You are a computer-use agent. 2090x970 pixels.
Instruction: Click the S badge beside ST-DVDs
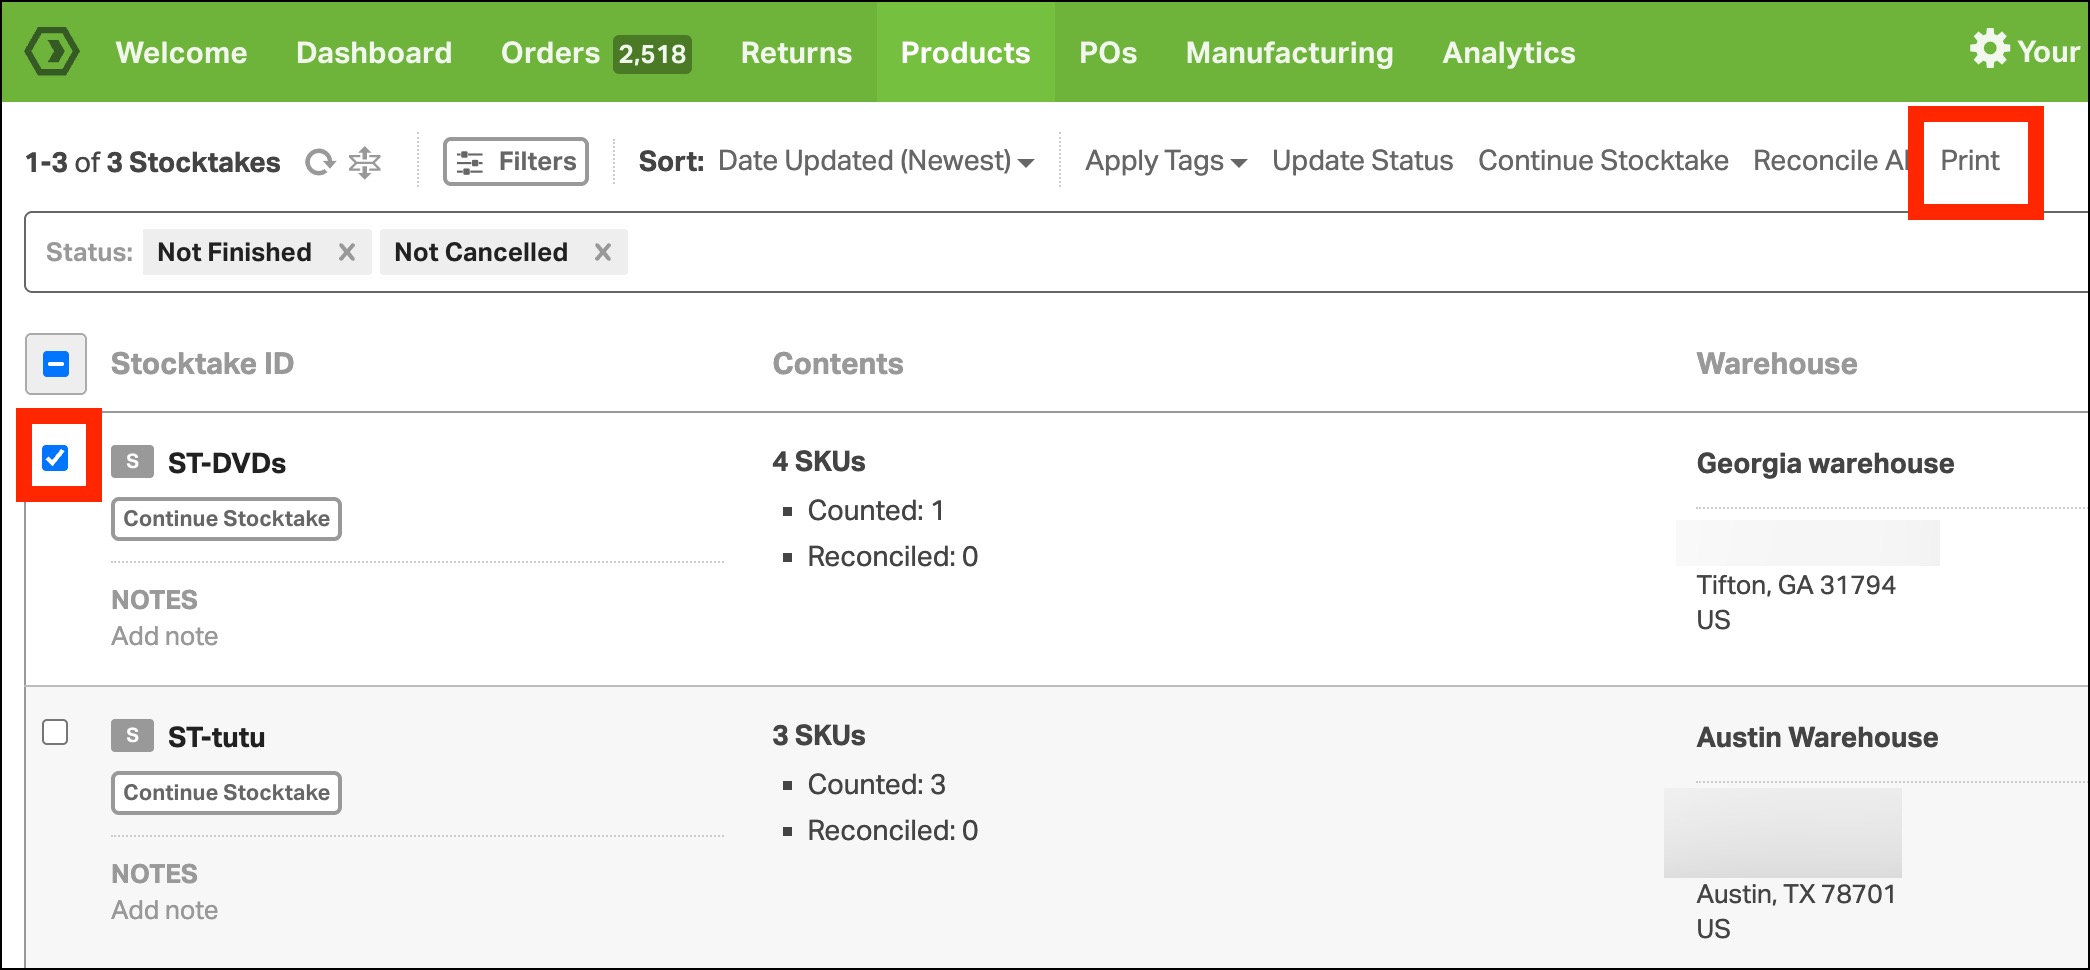click(132, 462)
